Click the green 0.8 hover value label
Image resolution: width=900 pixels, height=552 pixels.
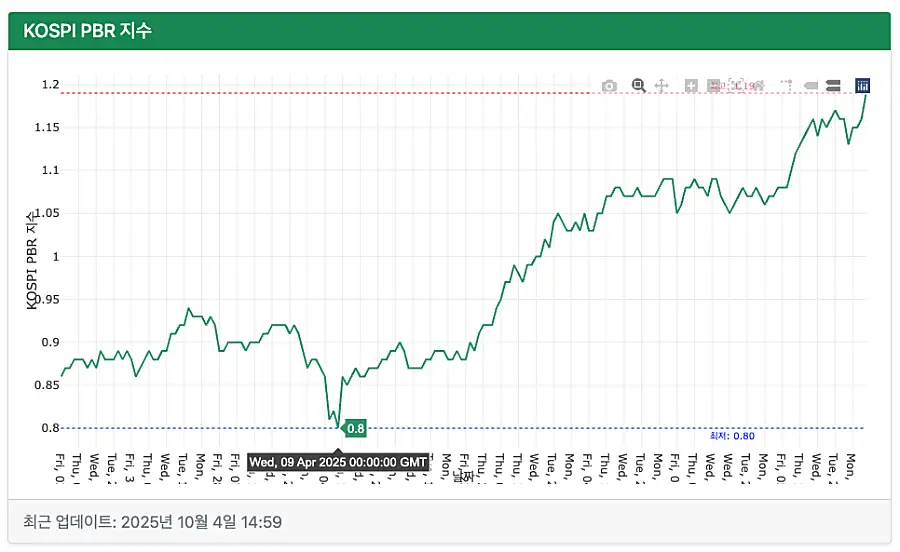pyautogui.click(x=355, y=429)
